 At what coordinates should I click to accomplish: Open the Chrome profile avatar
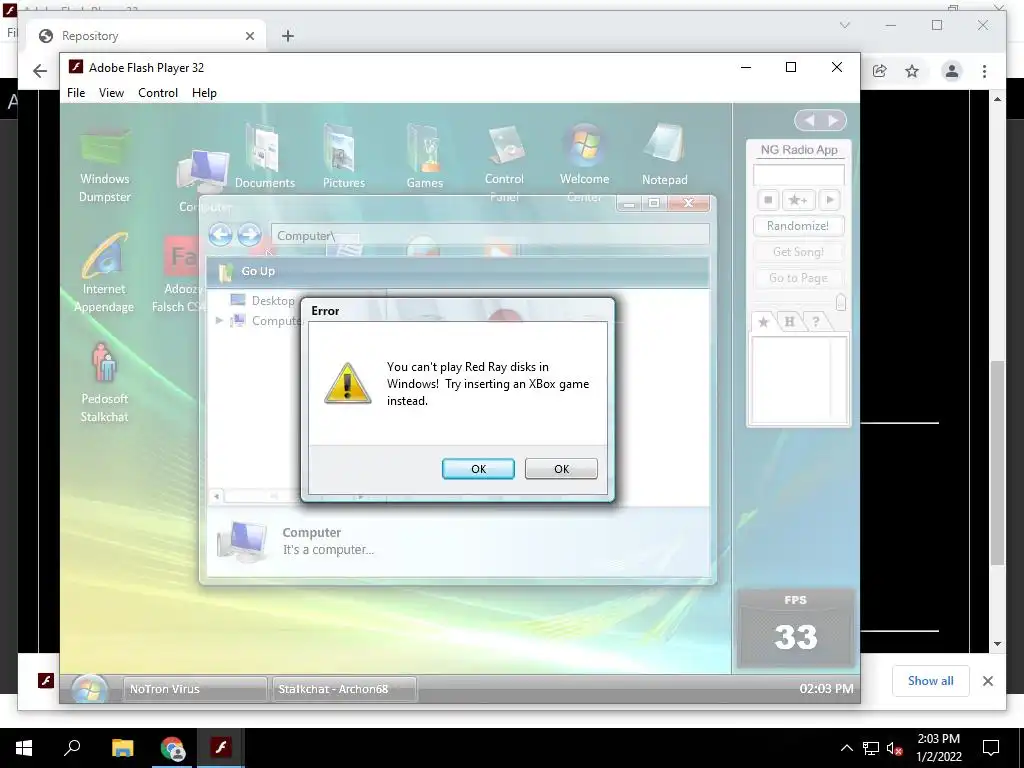click(x=952, y=71)
